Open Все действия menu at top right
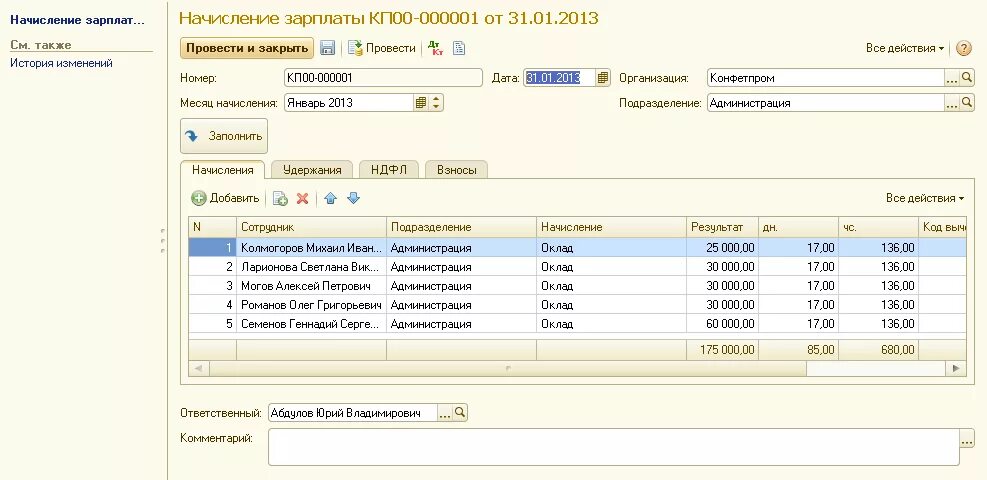Image resolution: width=987 pixels, height=480 pixels. (905, 48)
